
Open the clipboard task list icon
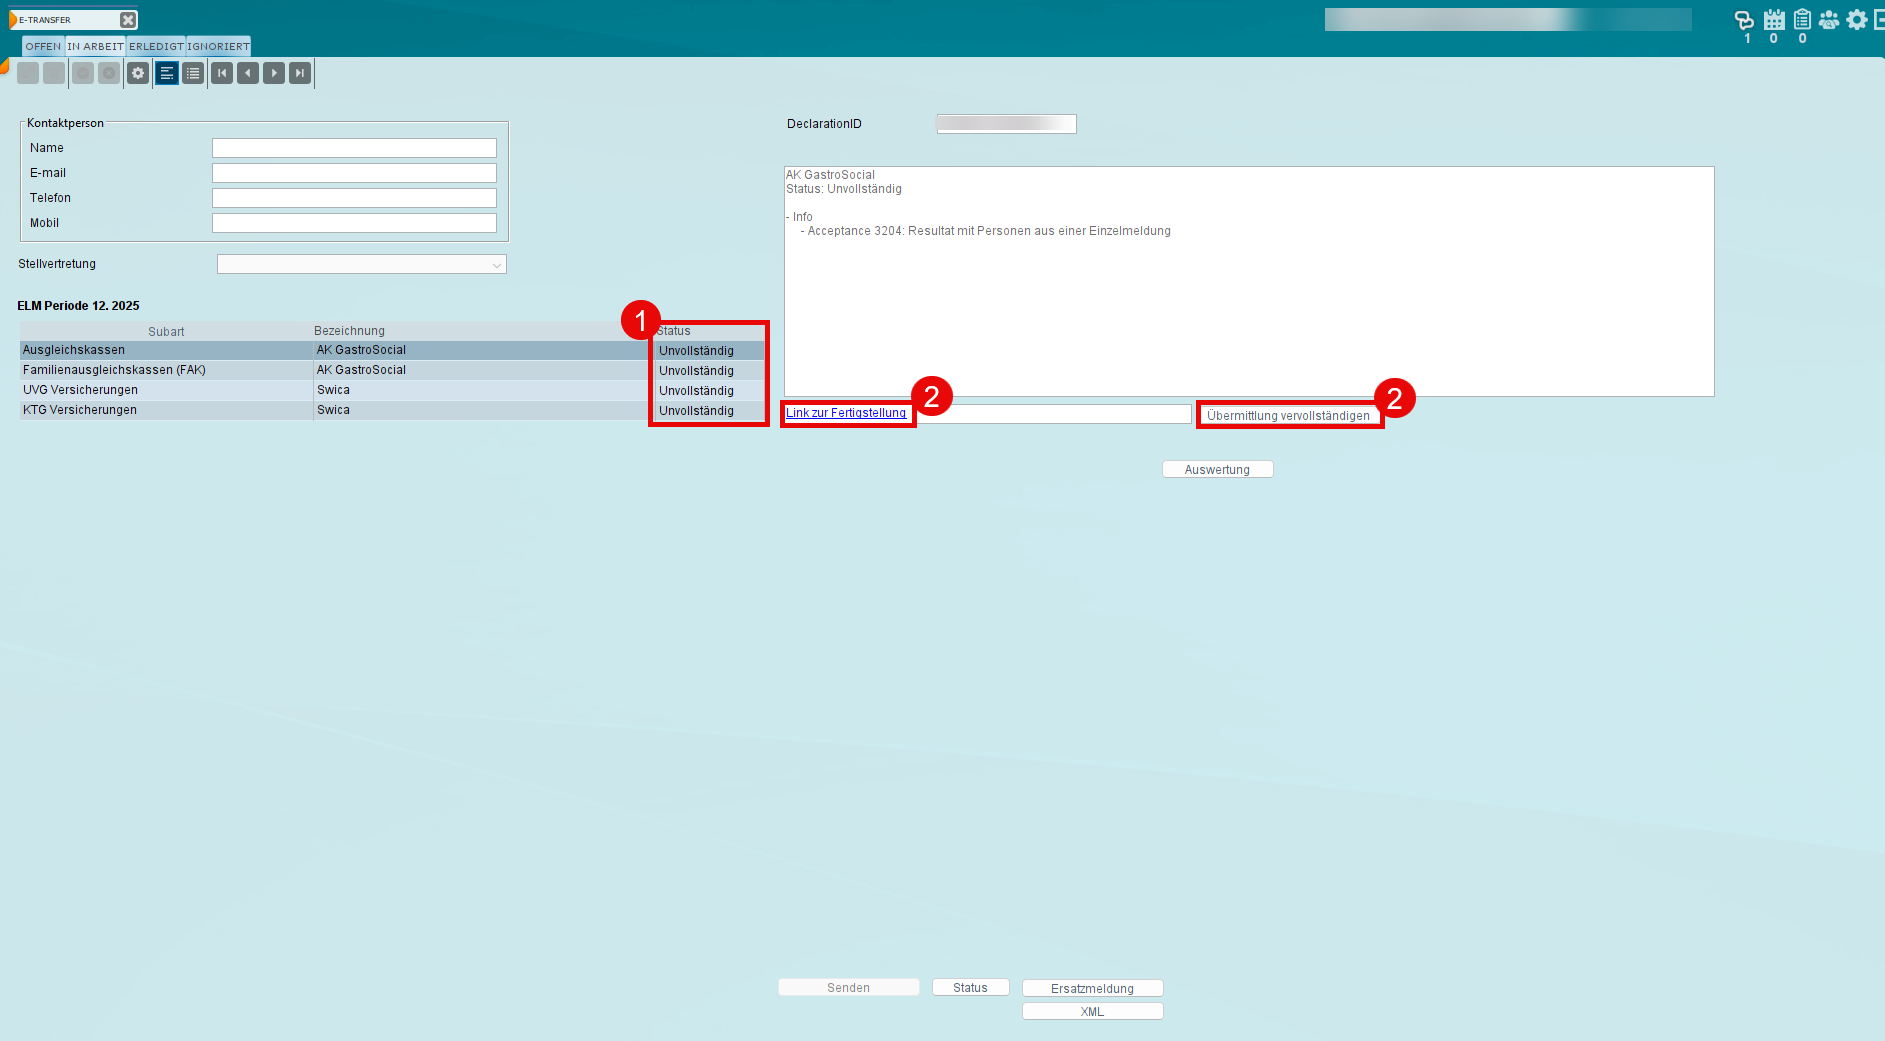pos(1802,20)
